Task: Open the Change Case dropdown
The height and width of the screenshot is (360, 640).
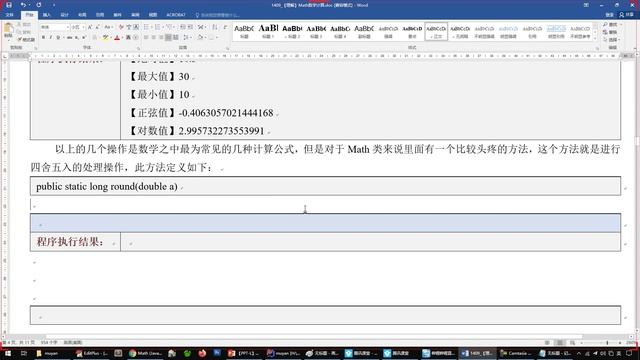Action: [x=108, y=27]
